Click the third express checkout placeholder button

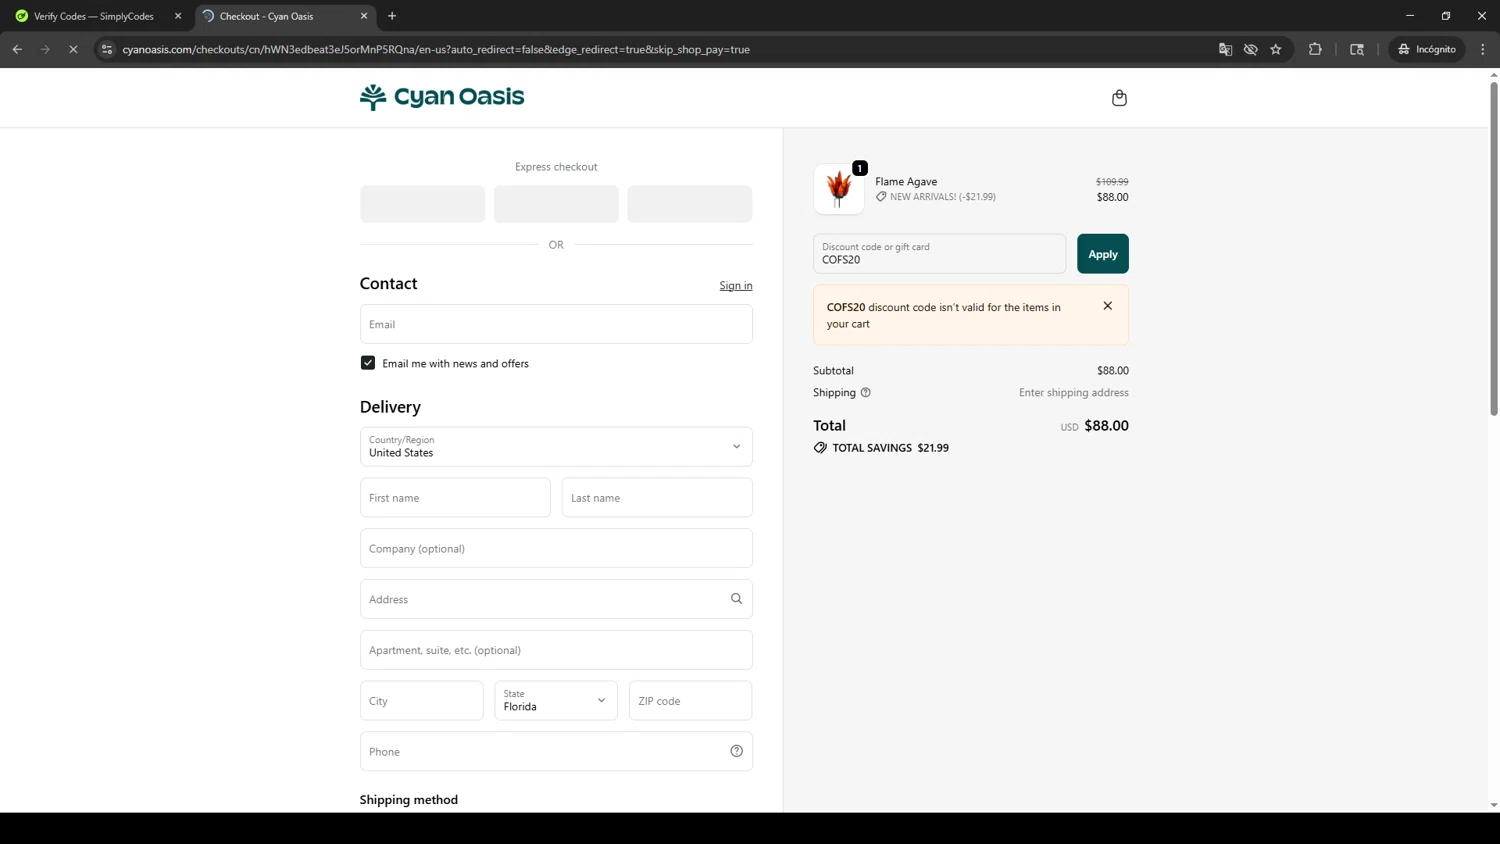[690, 204]
